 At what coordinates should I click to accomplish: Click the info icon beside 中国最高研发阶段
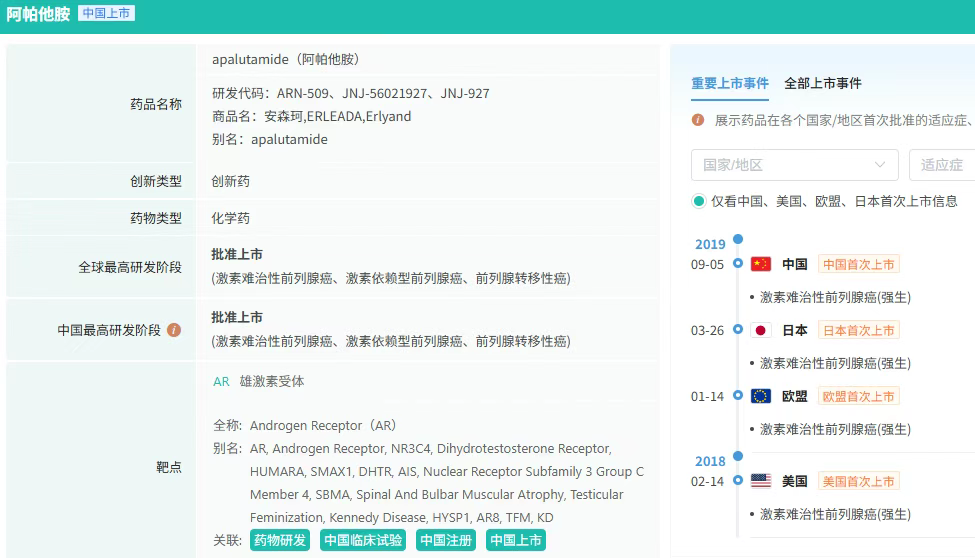(x=174, y=330)
